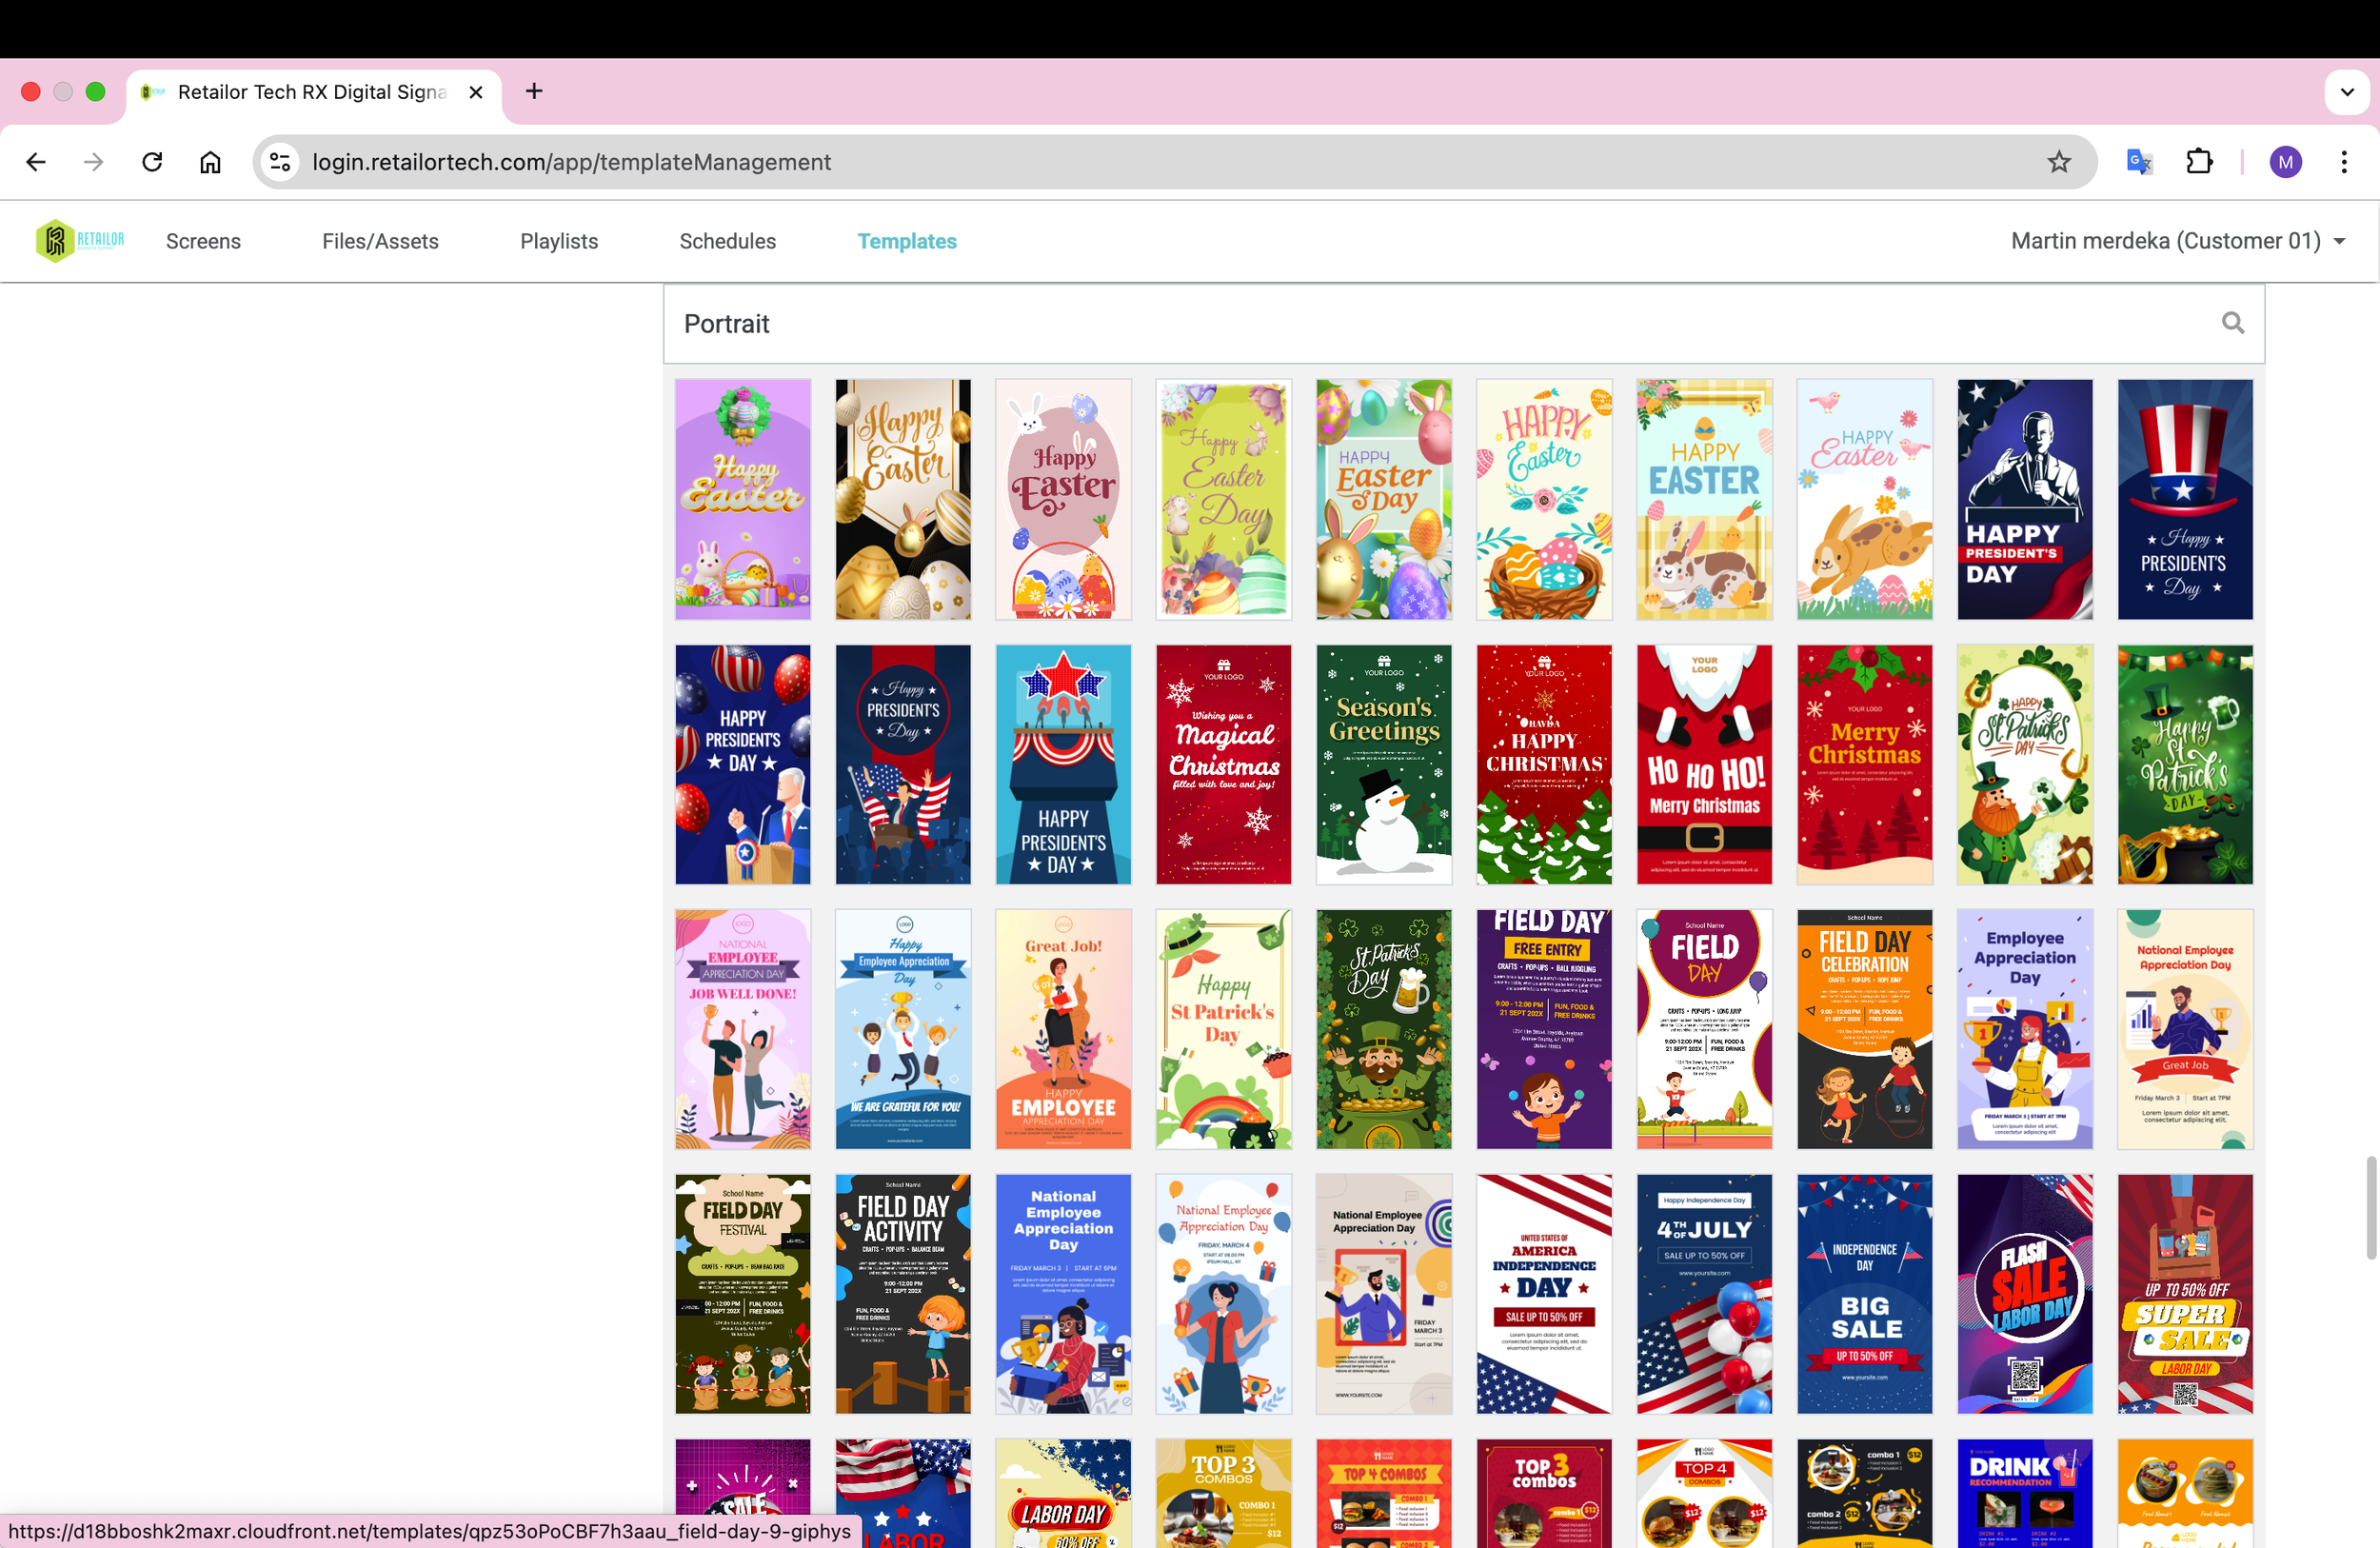Open the red Merry Christmas holly template

click(1864, 764)
